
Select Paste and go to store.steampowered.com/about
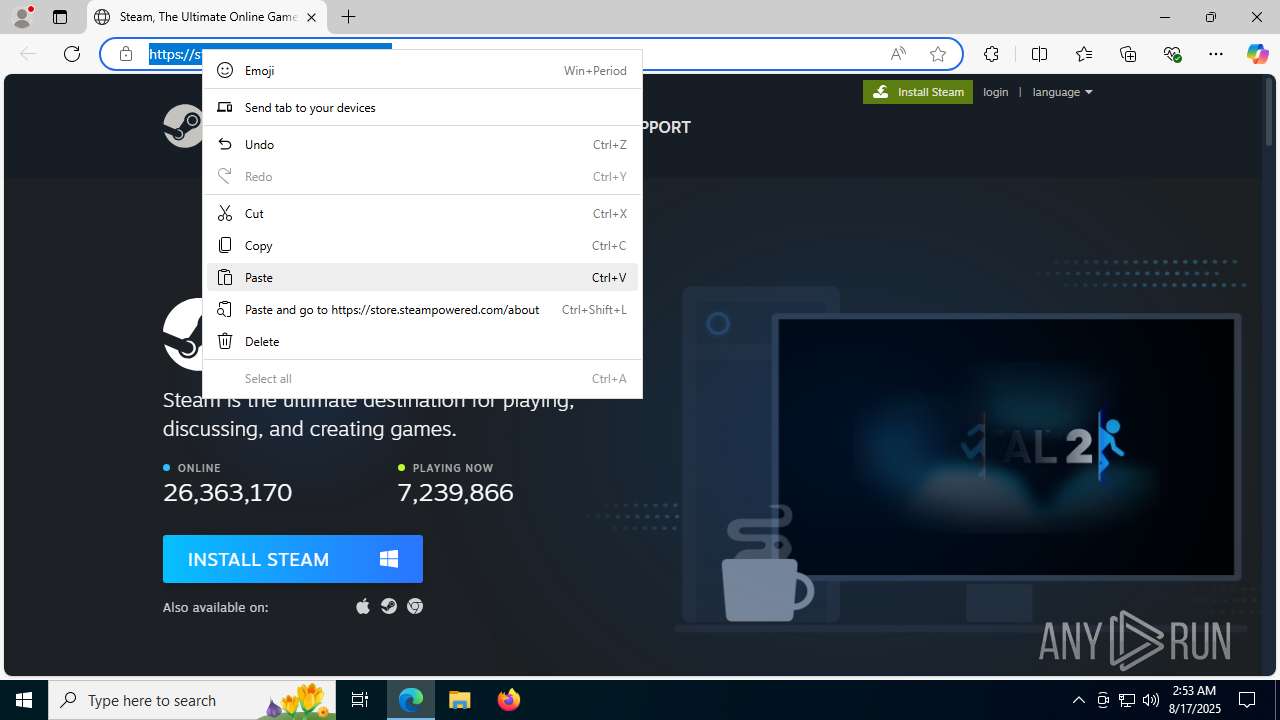(422, 309)
